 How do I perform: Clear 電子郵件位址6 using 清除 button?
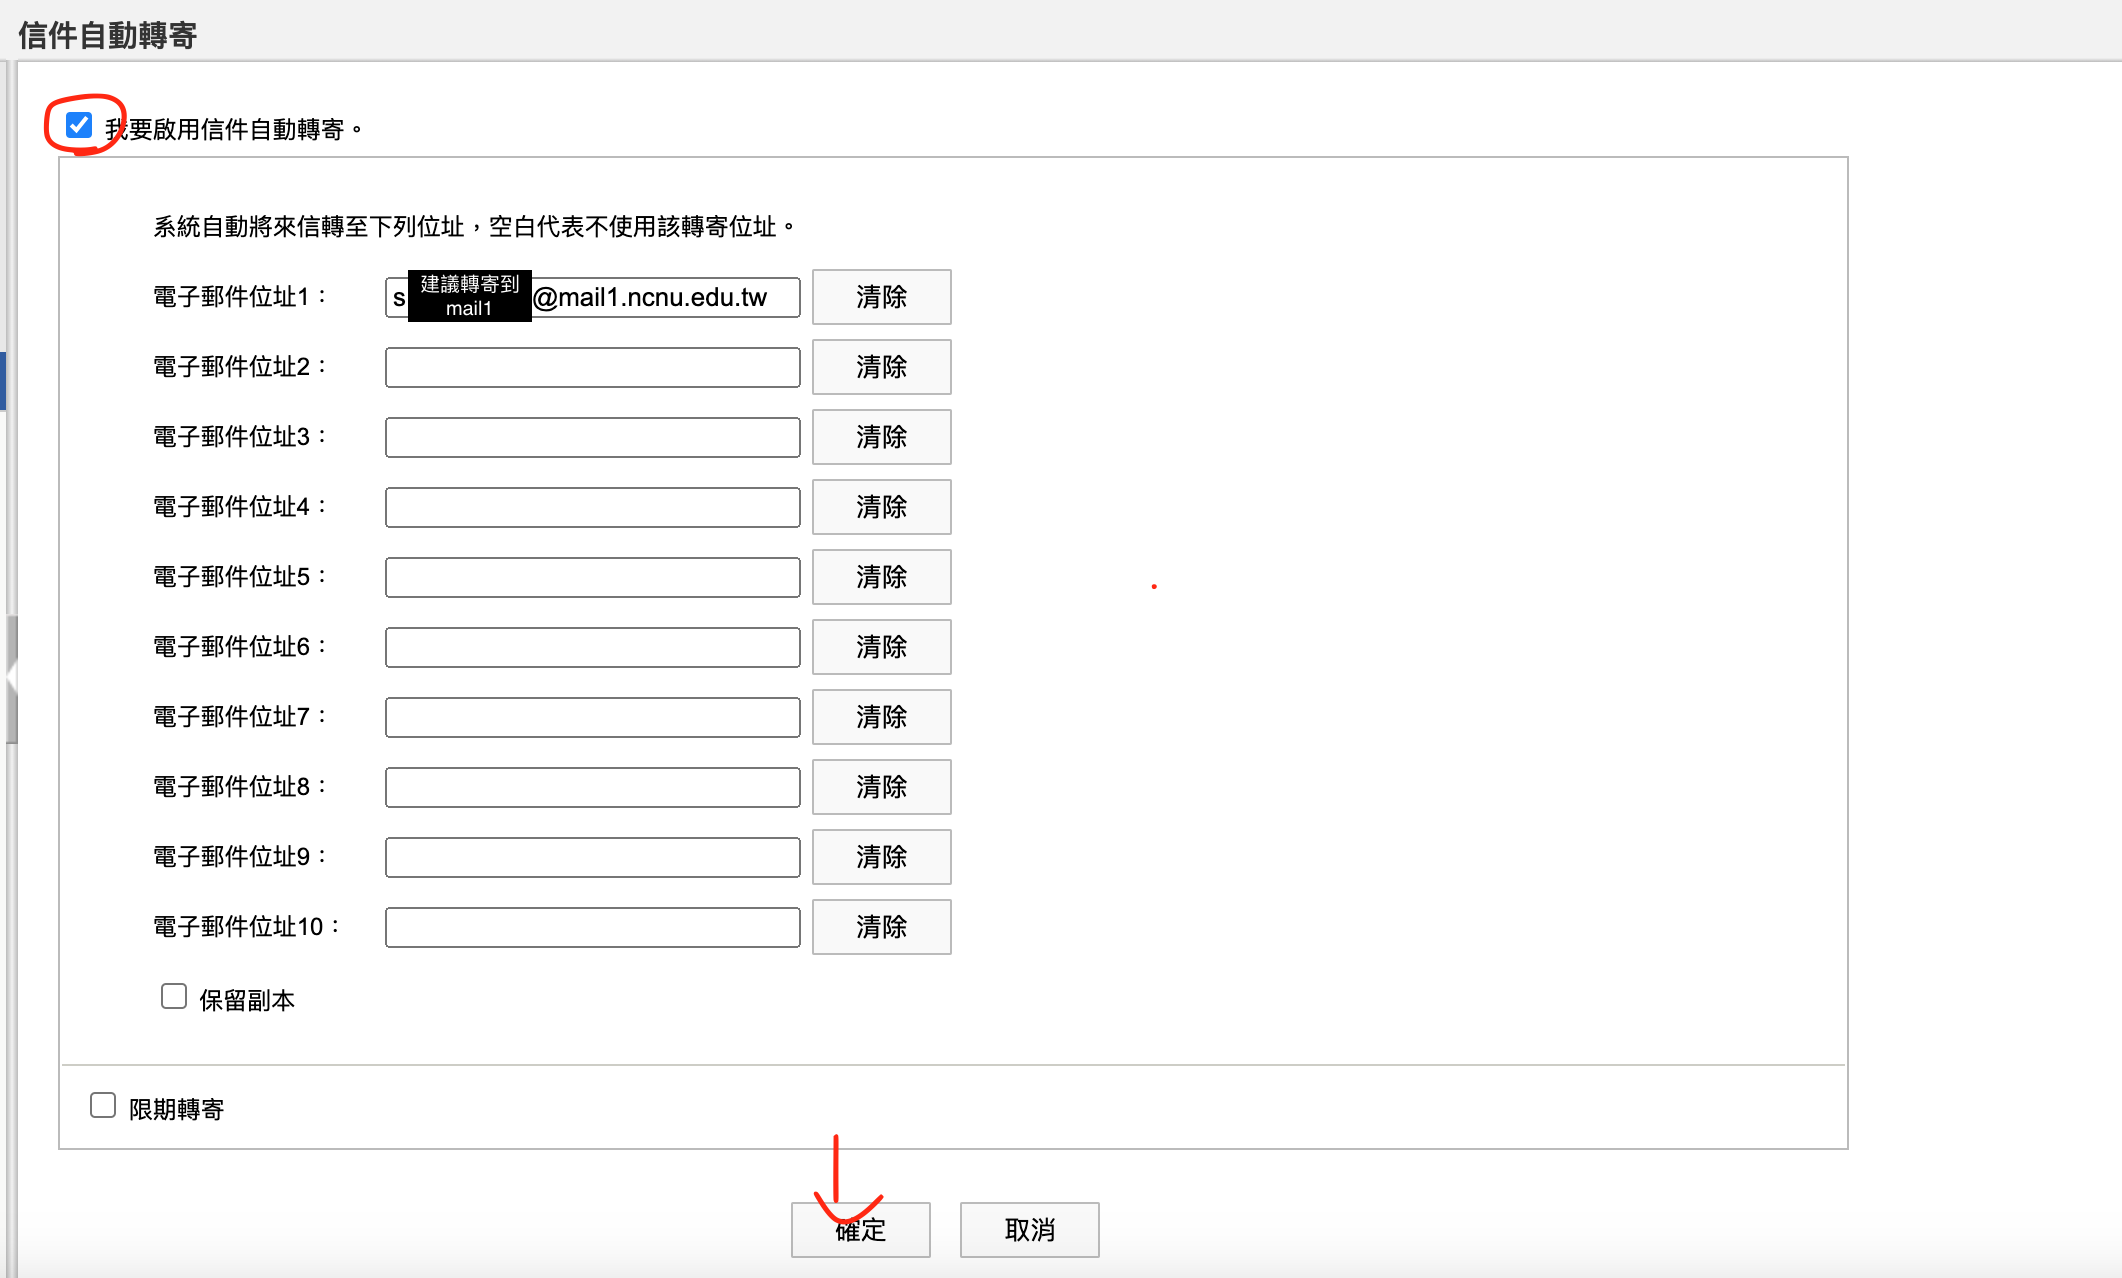click(x=881, y=647)
